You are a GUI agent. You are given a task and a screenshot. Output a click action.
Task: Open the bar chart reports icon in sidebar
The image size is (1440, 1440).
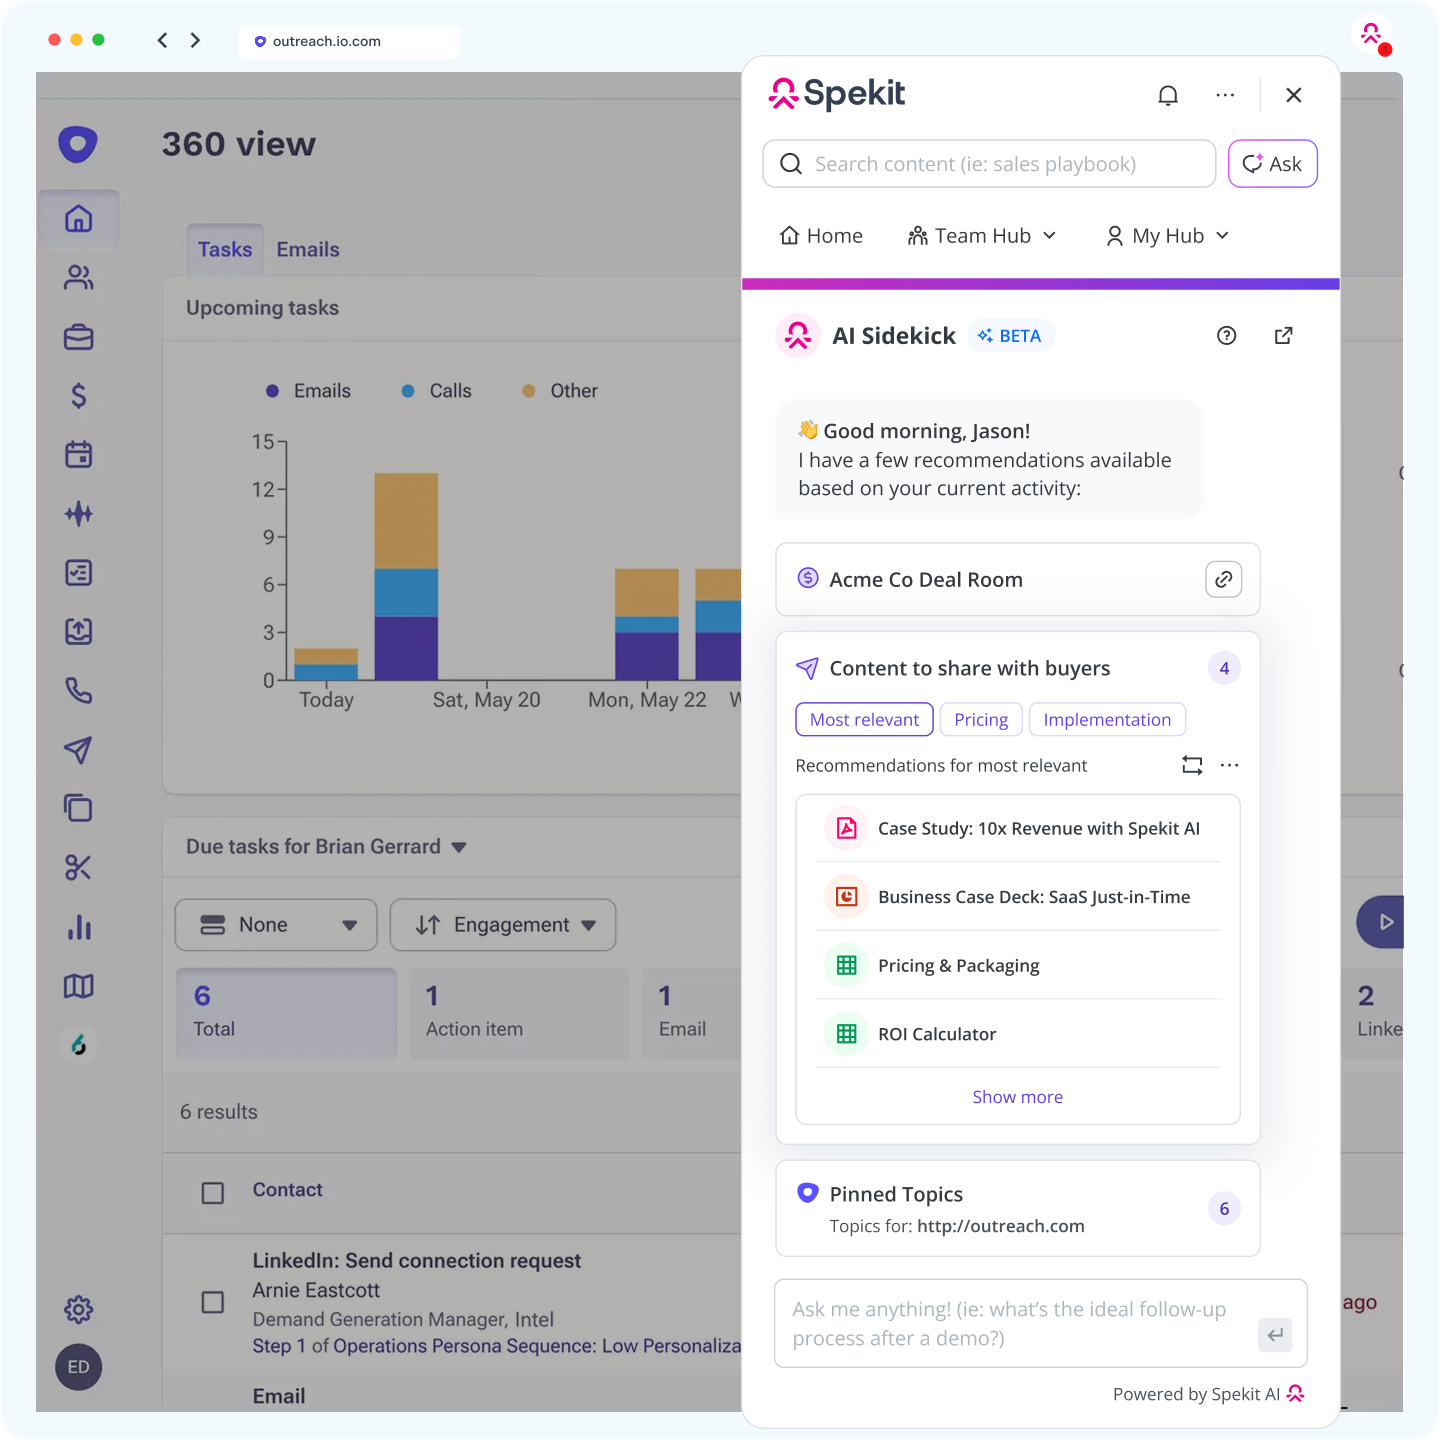point(78,927)
